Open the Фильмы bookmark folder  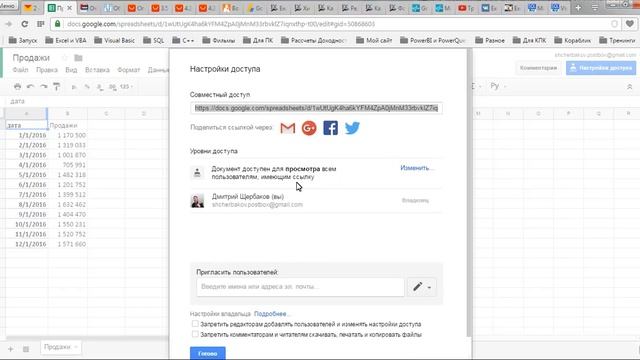pyautogui.click(x=219, y=40)
